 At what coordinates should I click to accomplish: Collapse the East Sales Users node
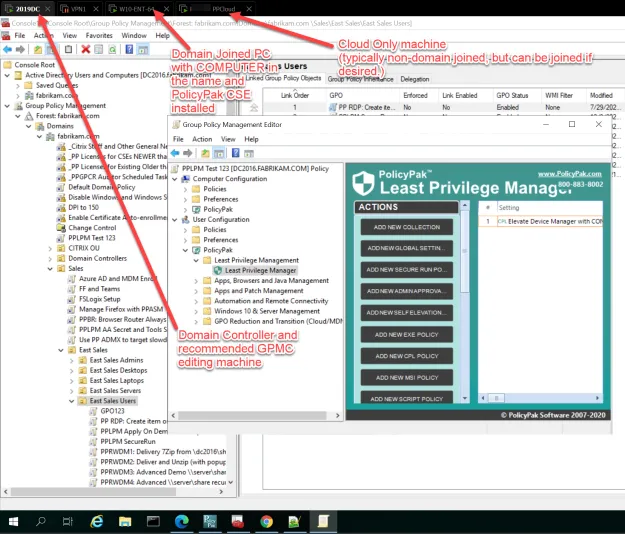pos(72,401)
